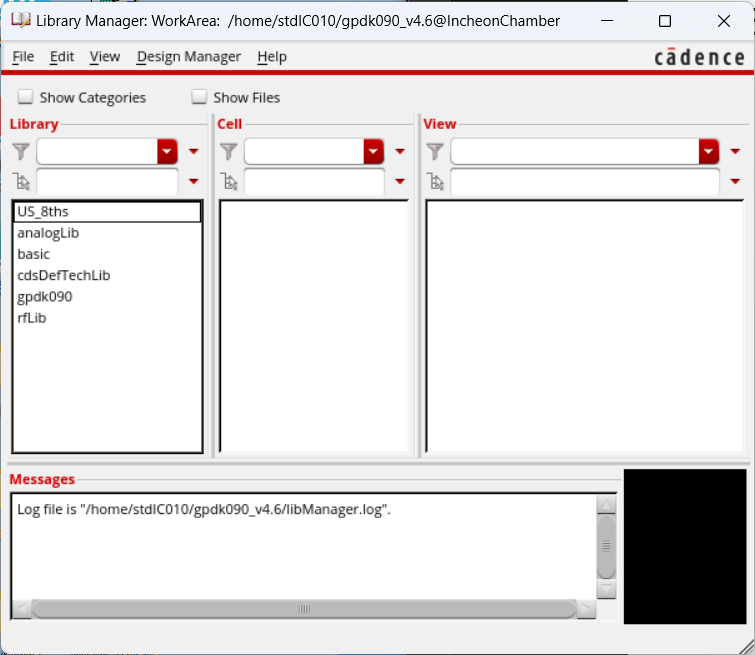Image resolution: width=755 pixels, height=655 pixels.
Task: Click the View filter text field
Action: [x=575, y=152]
